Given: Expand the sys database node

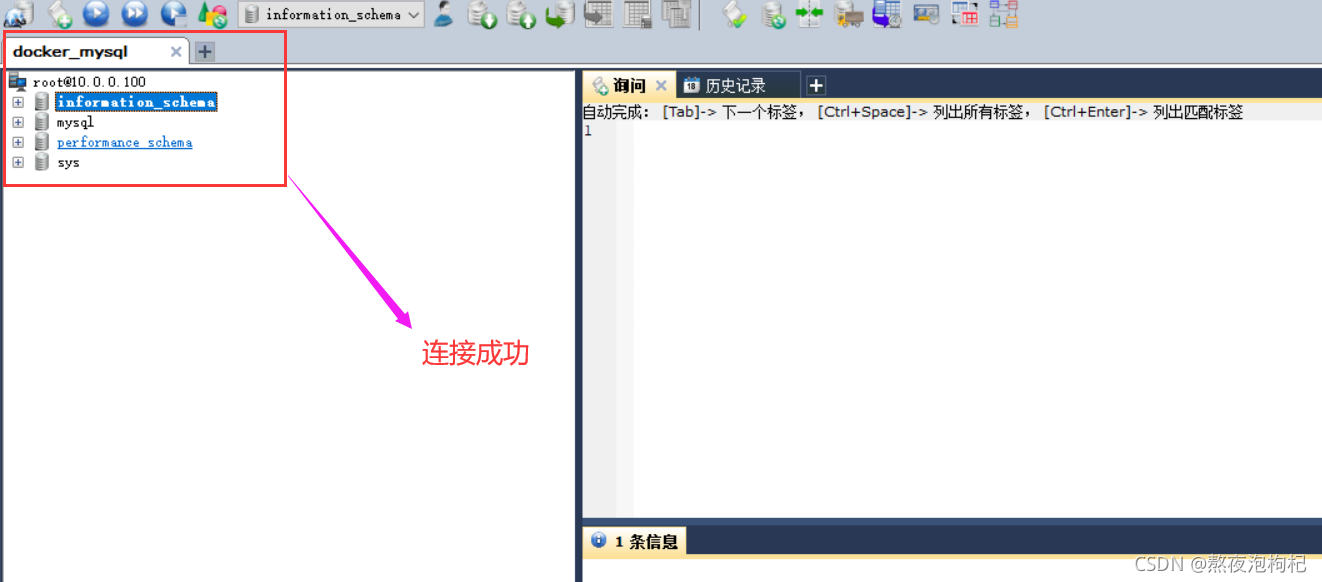Looking at the screenshot, I should coord(18,162).
